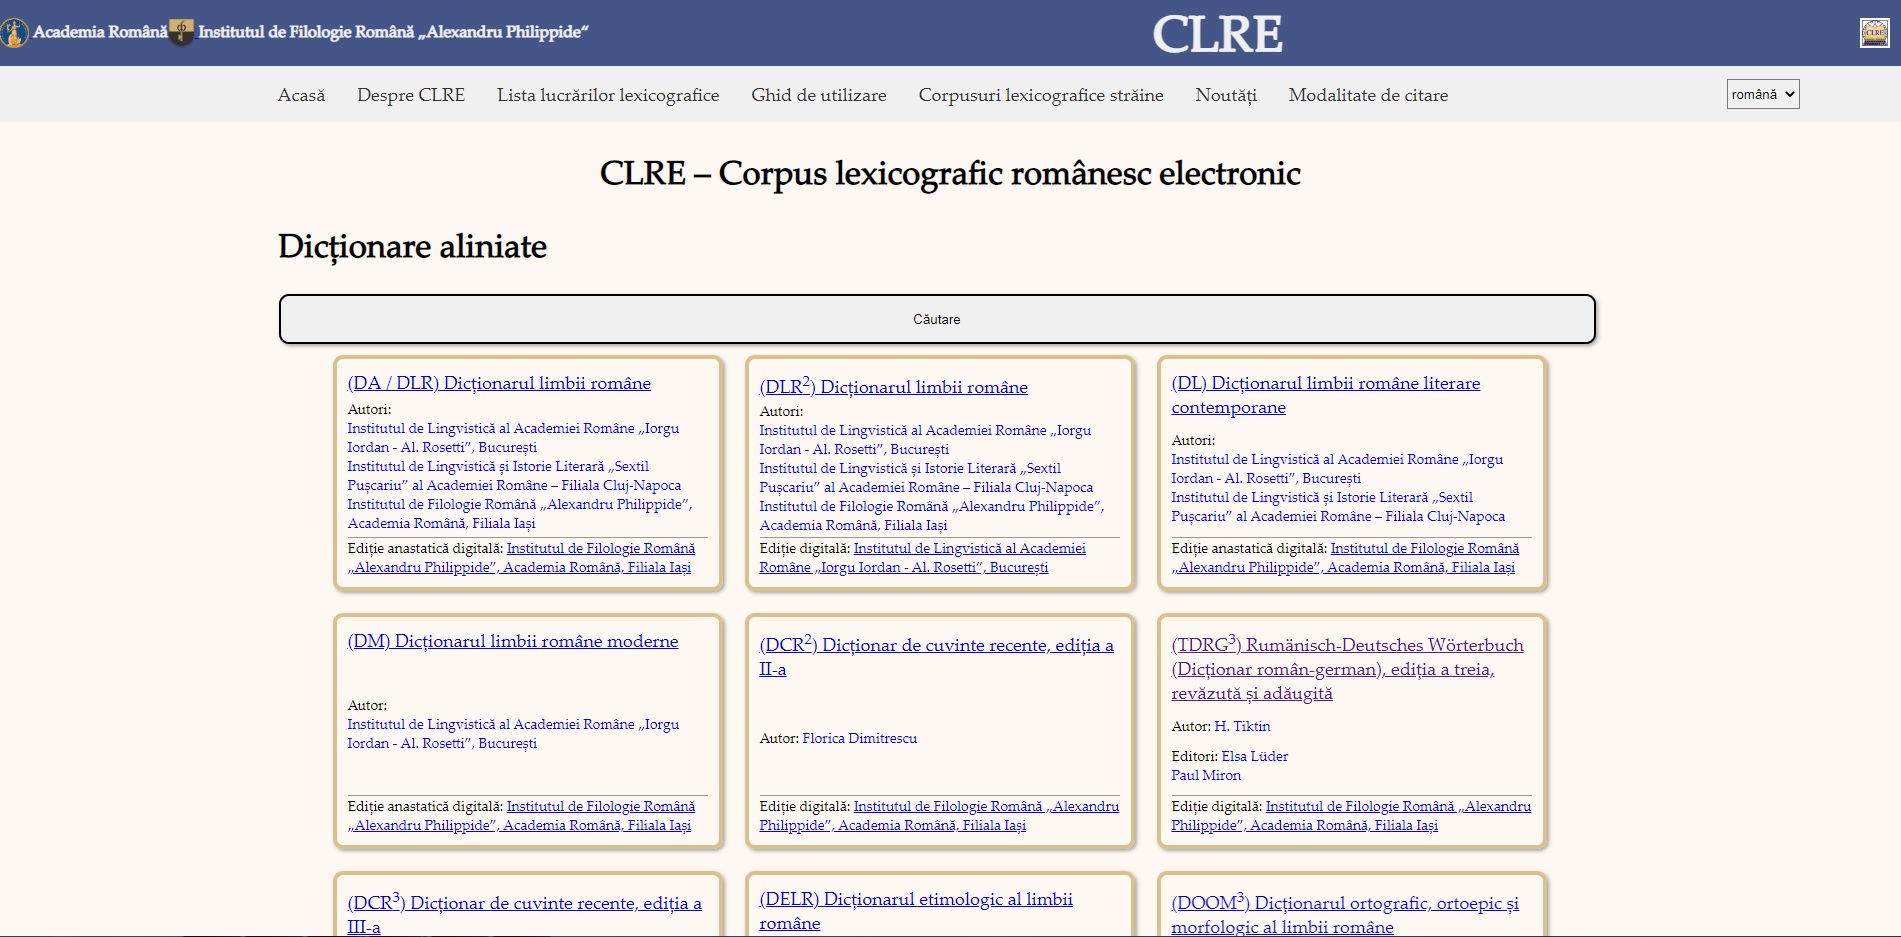Screen dimensions: 1901x937
Task: Click the CLRE badge icon at top right
Action: point(1874,33)
